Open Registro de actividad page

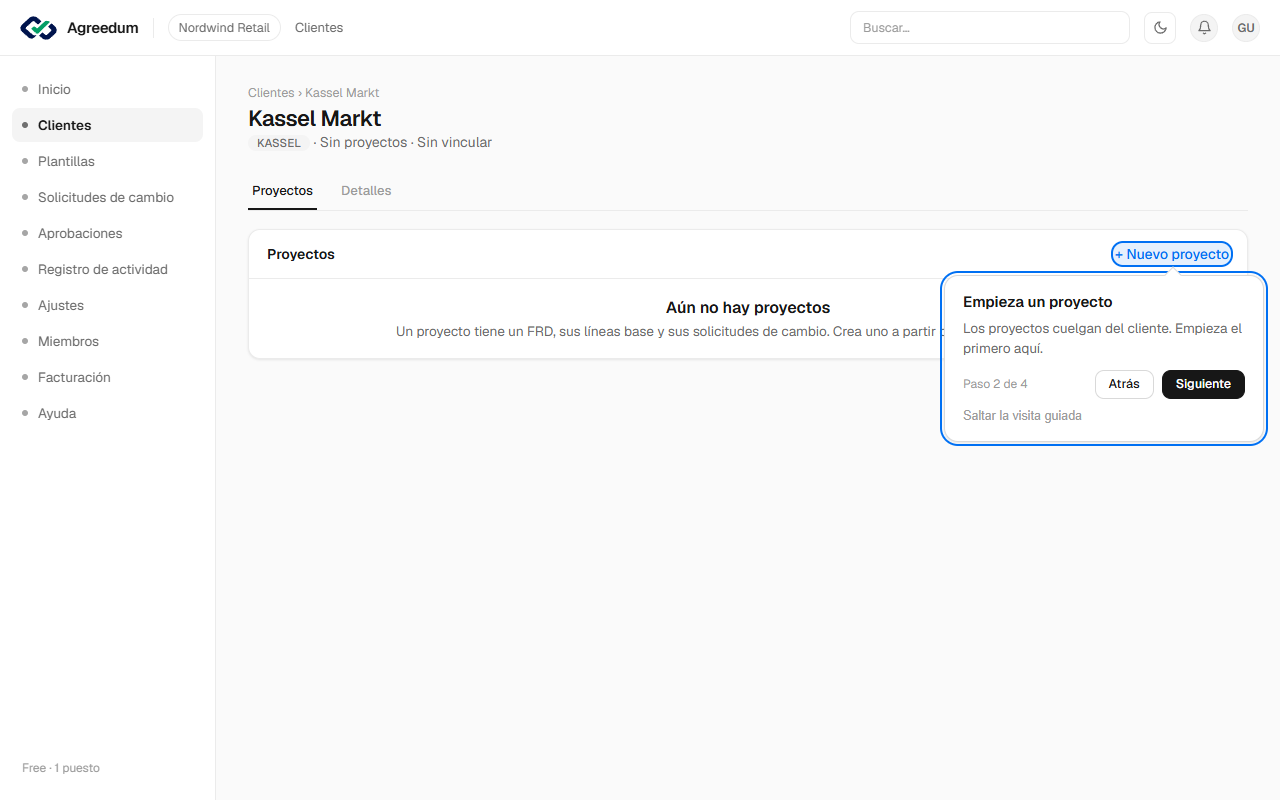[107, 269]
